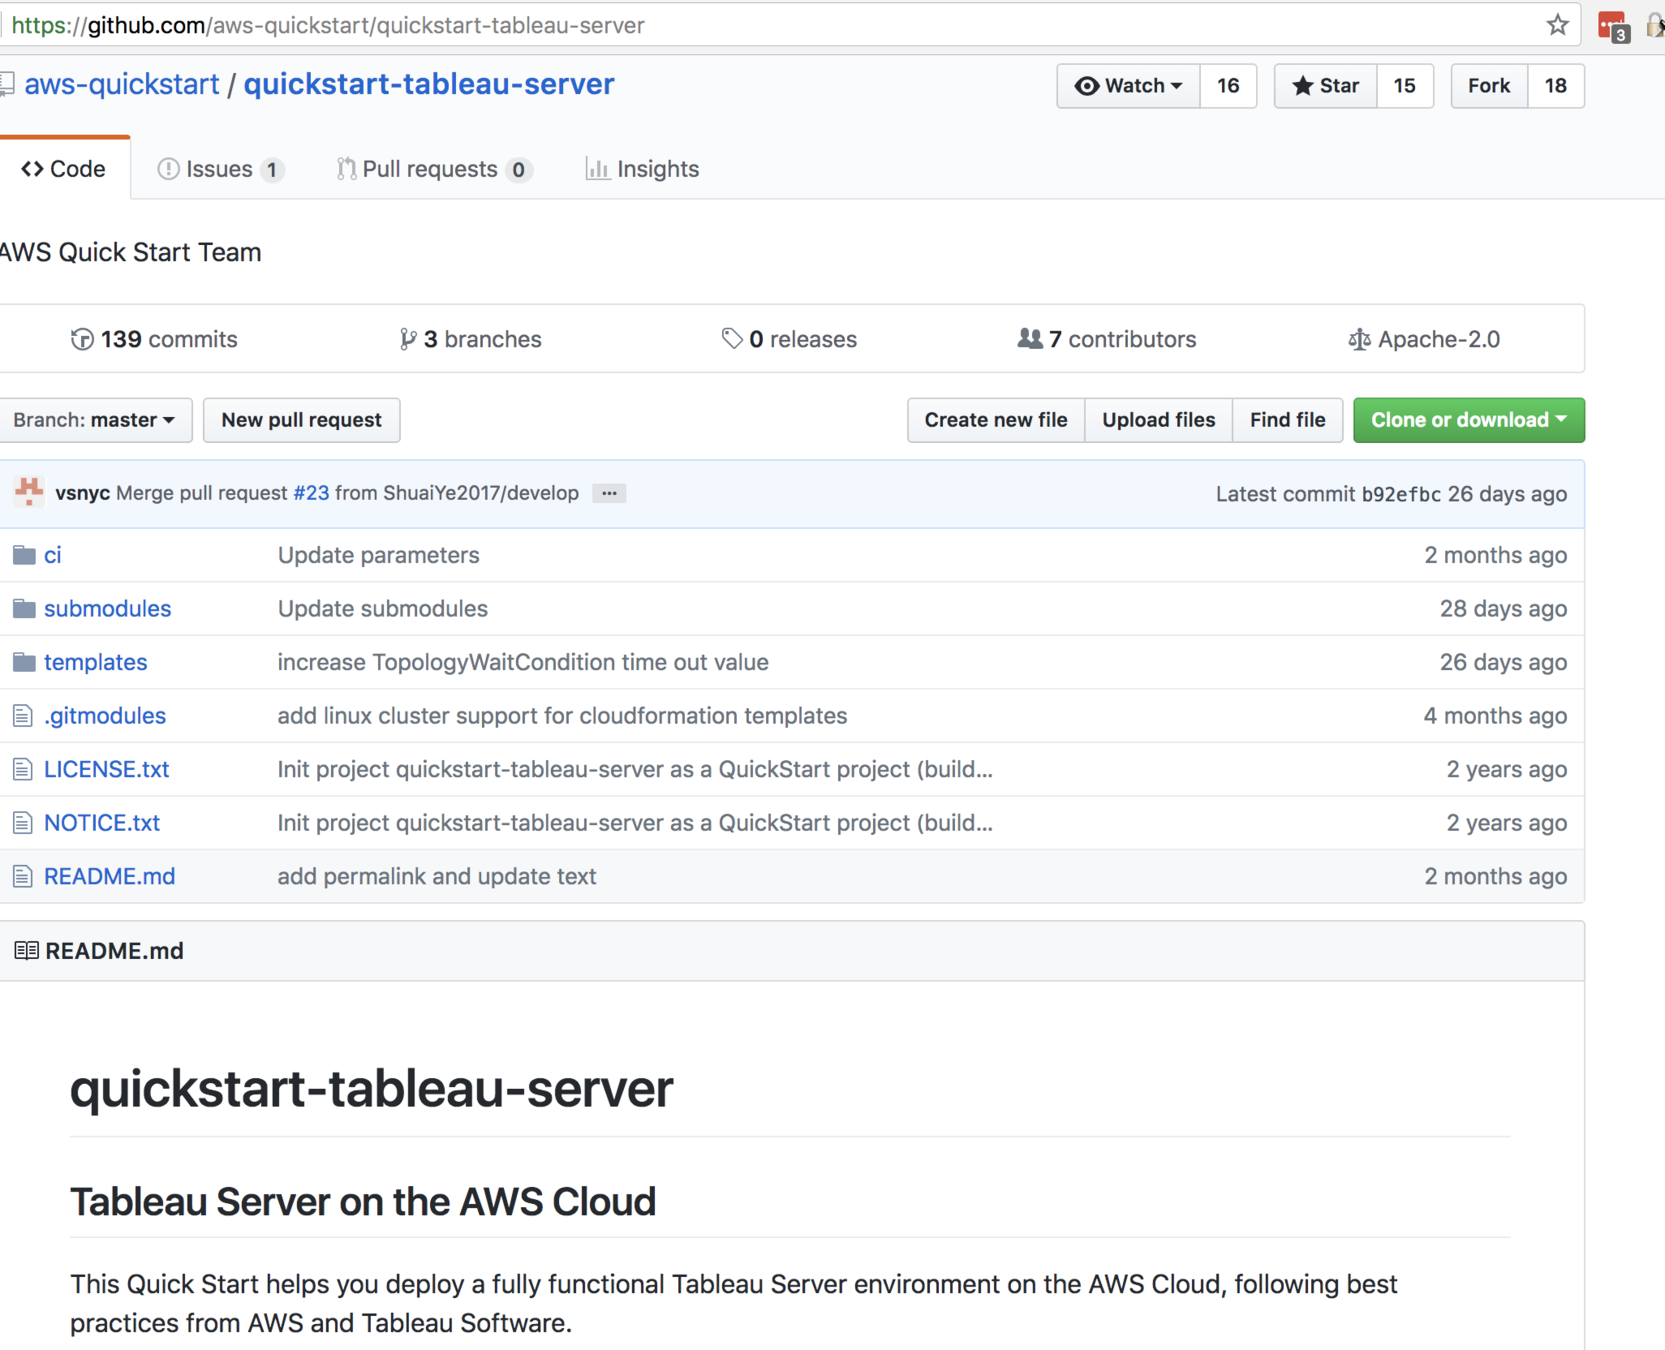Open the Insights tab
Image resolution: width=1665 pixels, height=1350 pixels.
(642, 169)
